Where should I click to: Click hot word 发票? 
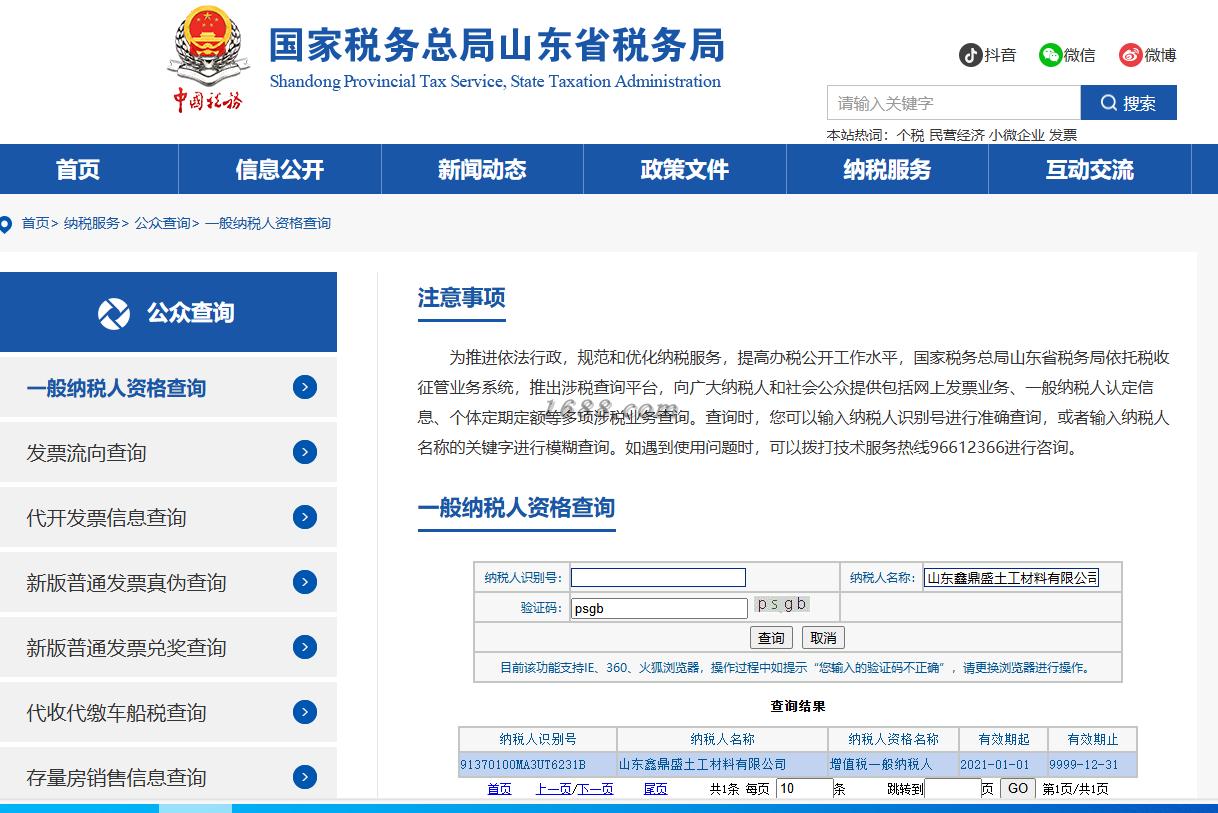click(1063, 135)
